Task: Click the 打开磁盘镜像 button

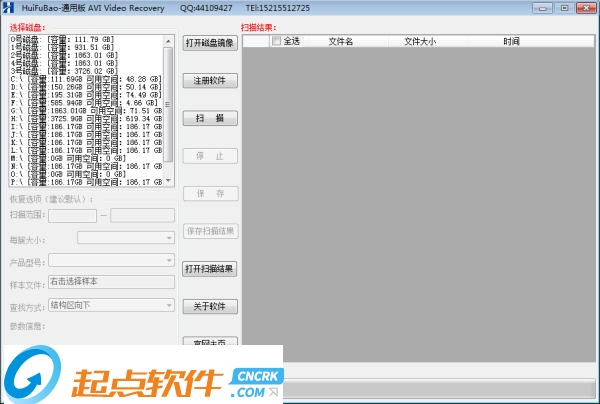Action: pyautogui.click(x=210, y=43)
